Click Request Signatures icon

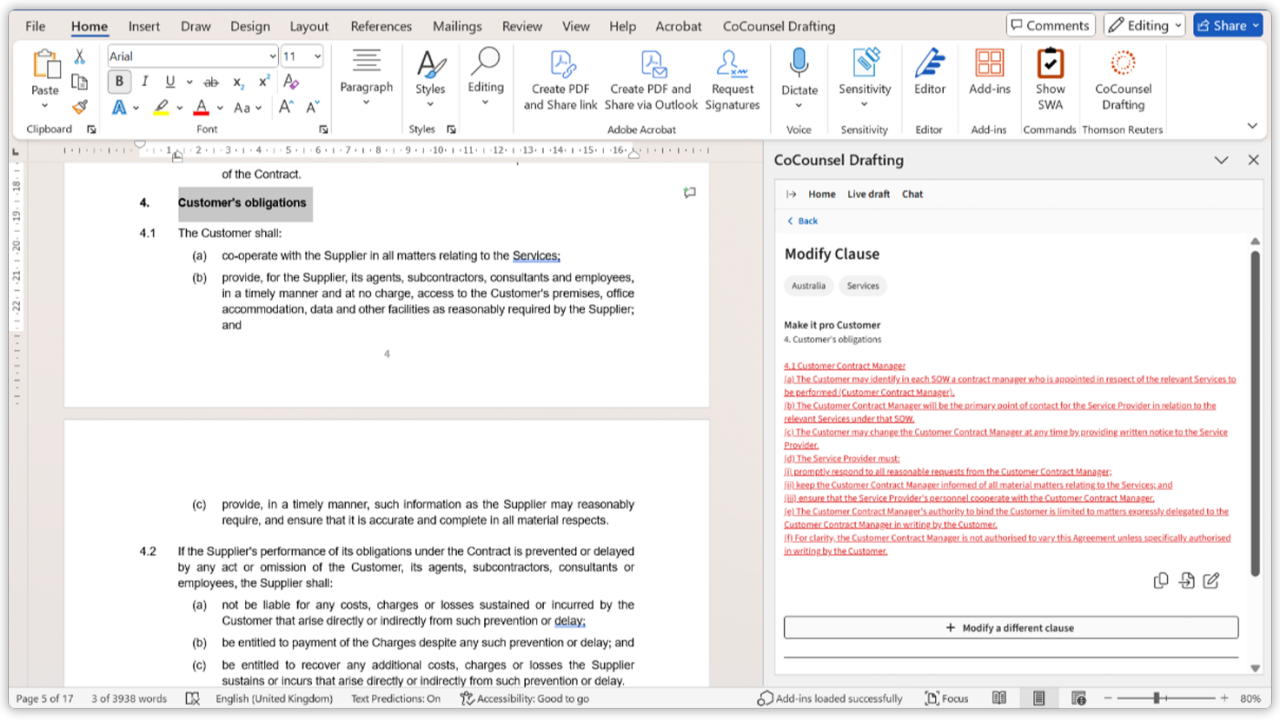tap(733, 80)
